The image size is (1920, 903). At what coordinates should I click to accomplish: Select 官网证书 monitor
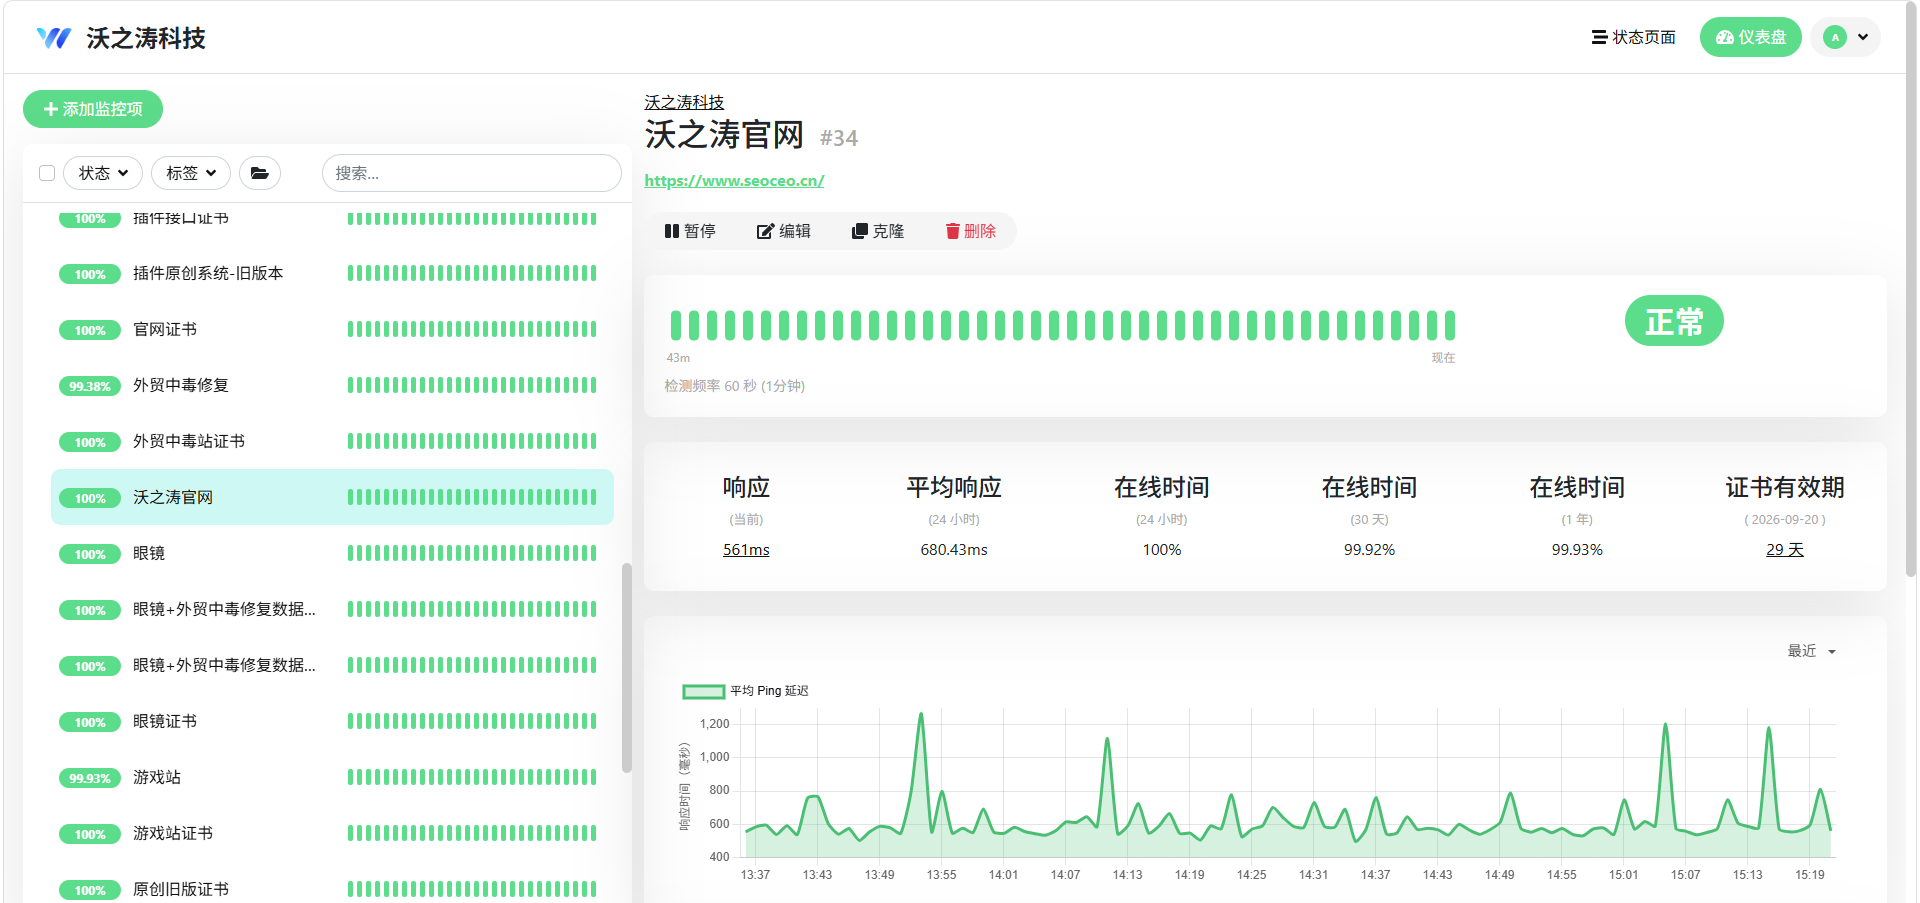click(x=332, y=329)
